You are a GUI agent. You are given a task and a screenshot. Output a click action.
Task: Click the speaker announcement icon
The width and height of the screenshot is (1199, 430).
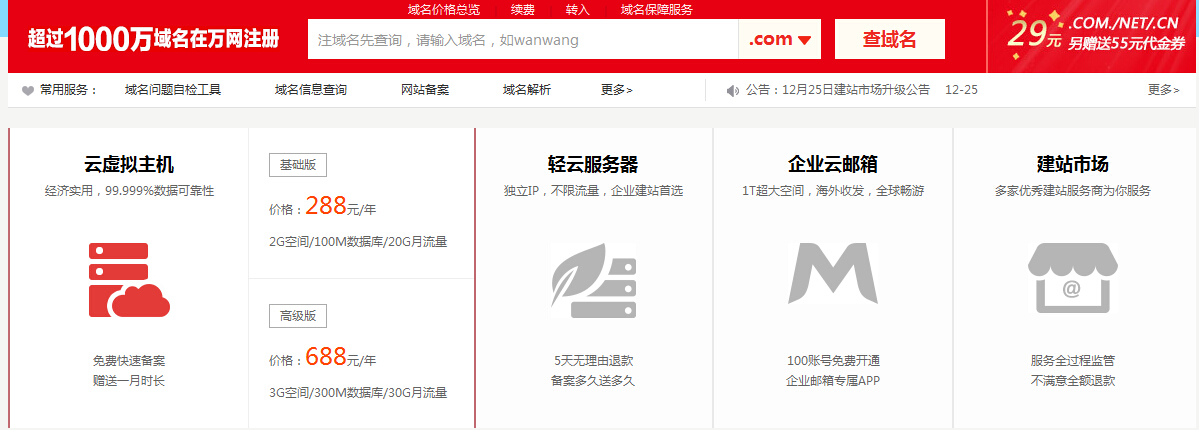pyautogui.click(x=733, y=90)
